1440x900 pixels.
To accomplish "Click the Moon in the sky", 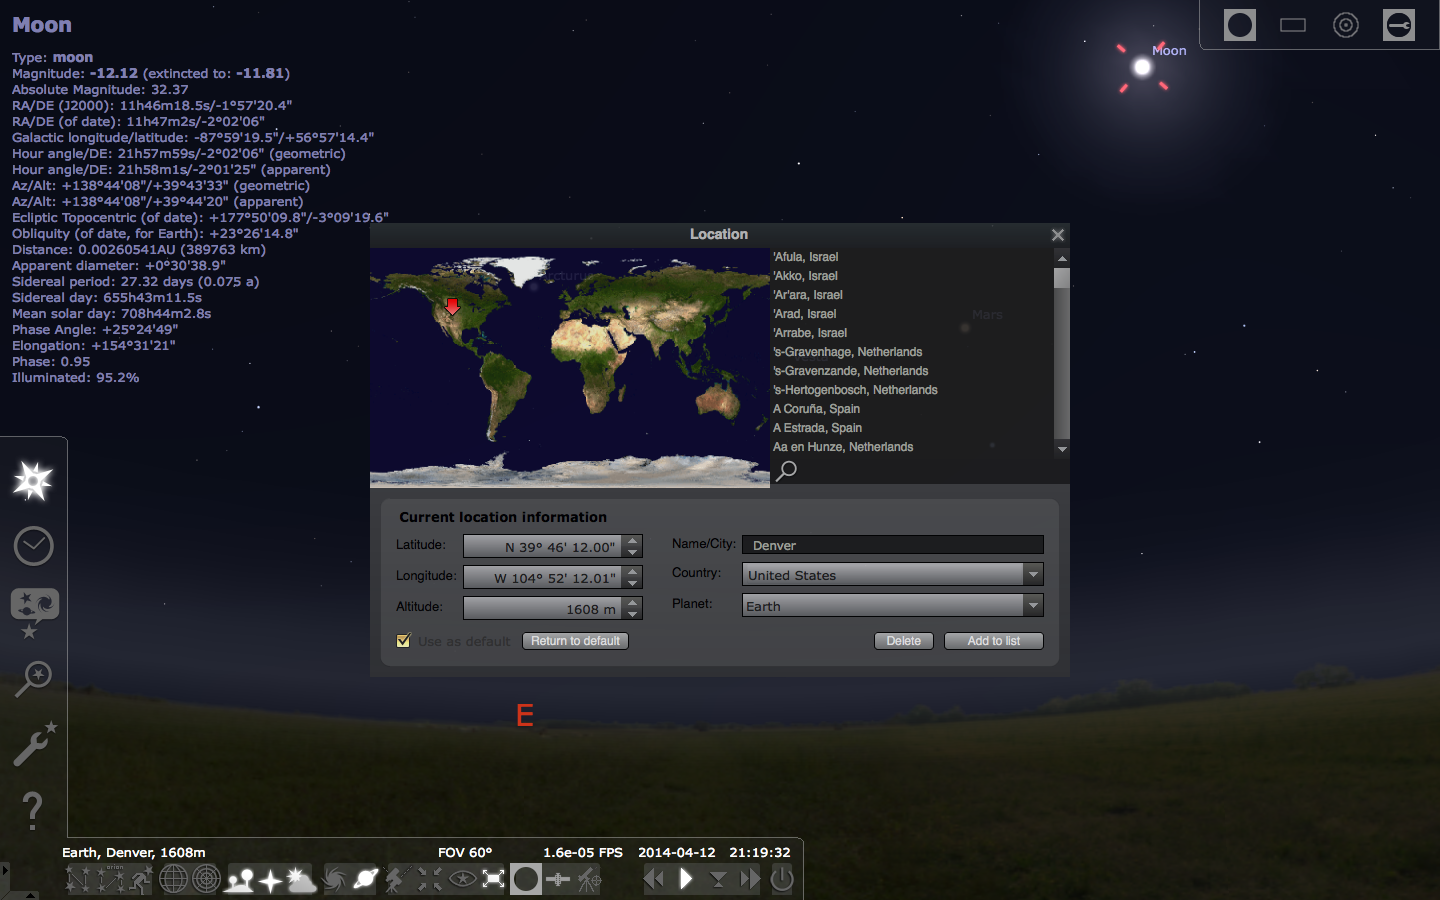I will tap(1142, 67).
